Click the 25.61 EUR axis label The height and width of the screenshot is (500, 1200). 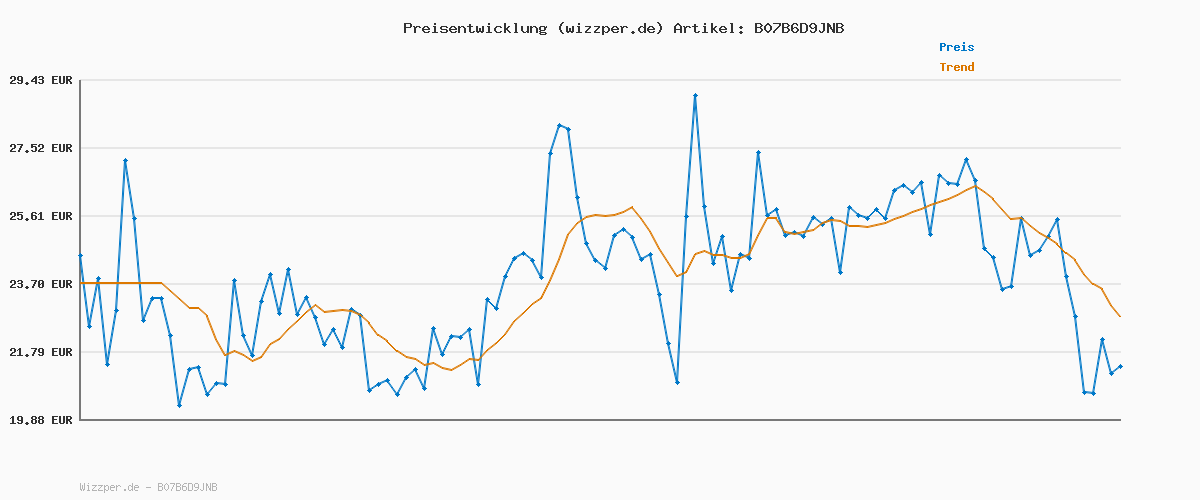click(x=41, y=216)
